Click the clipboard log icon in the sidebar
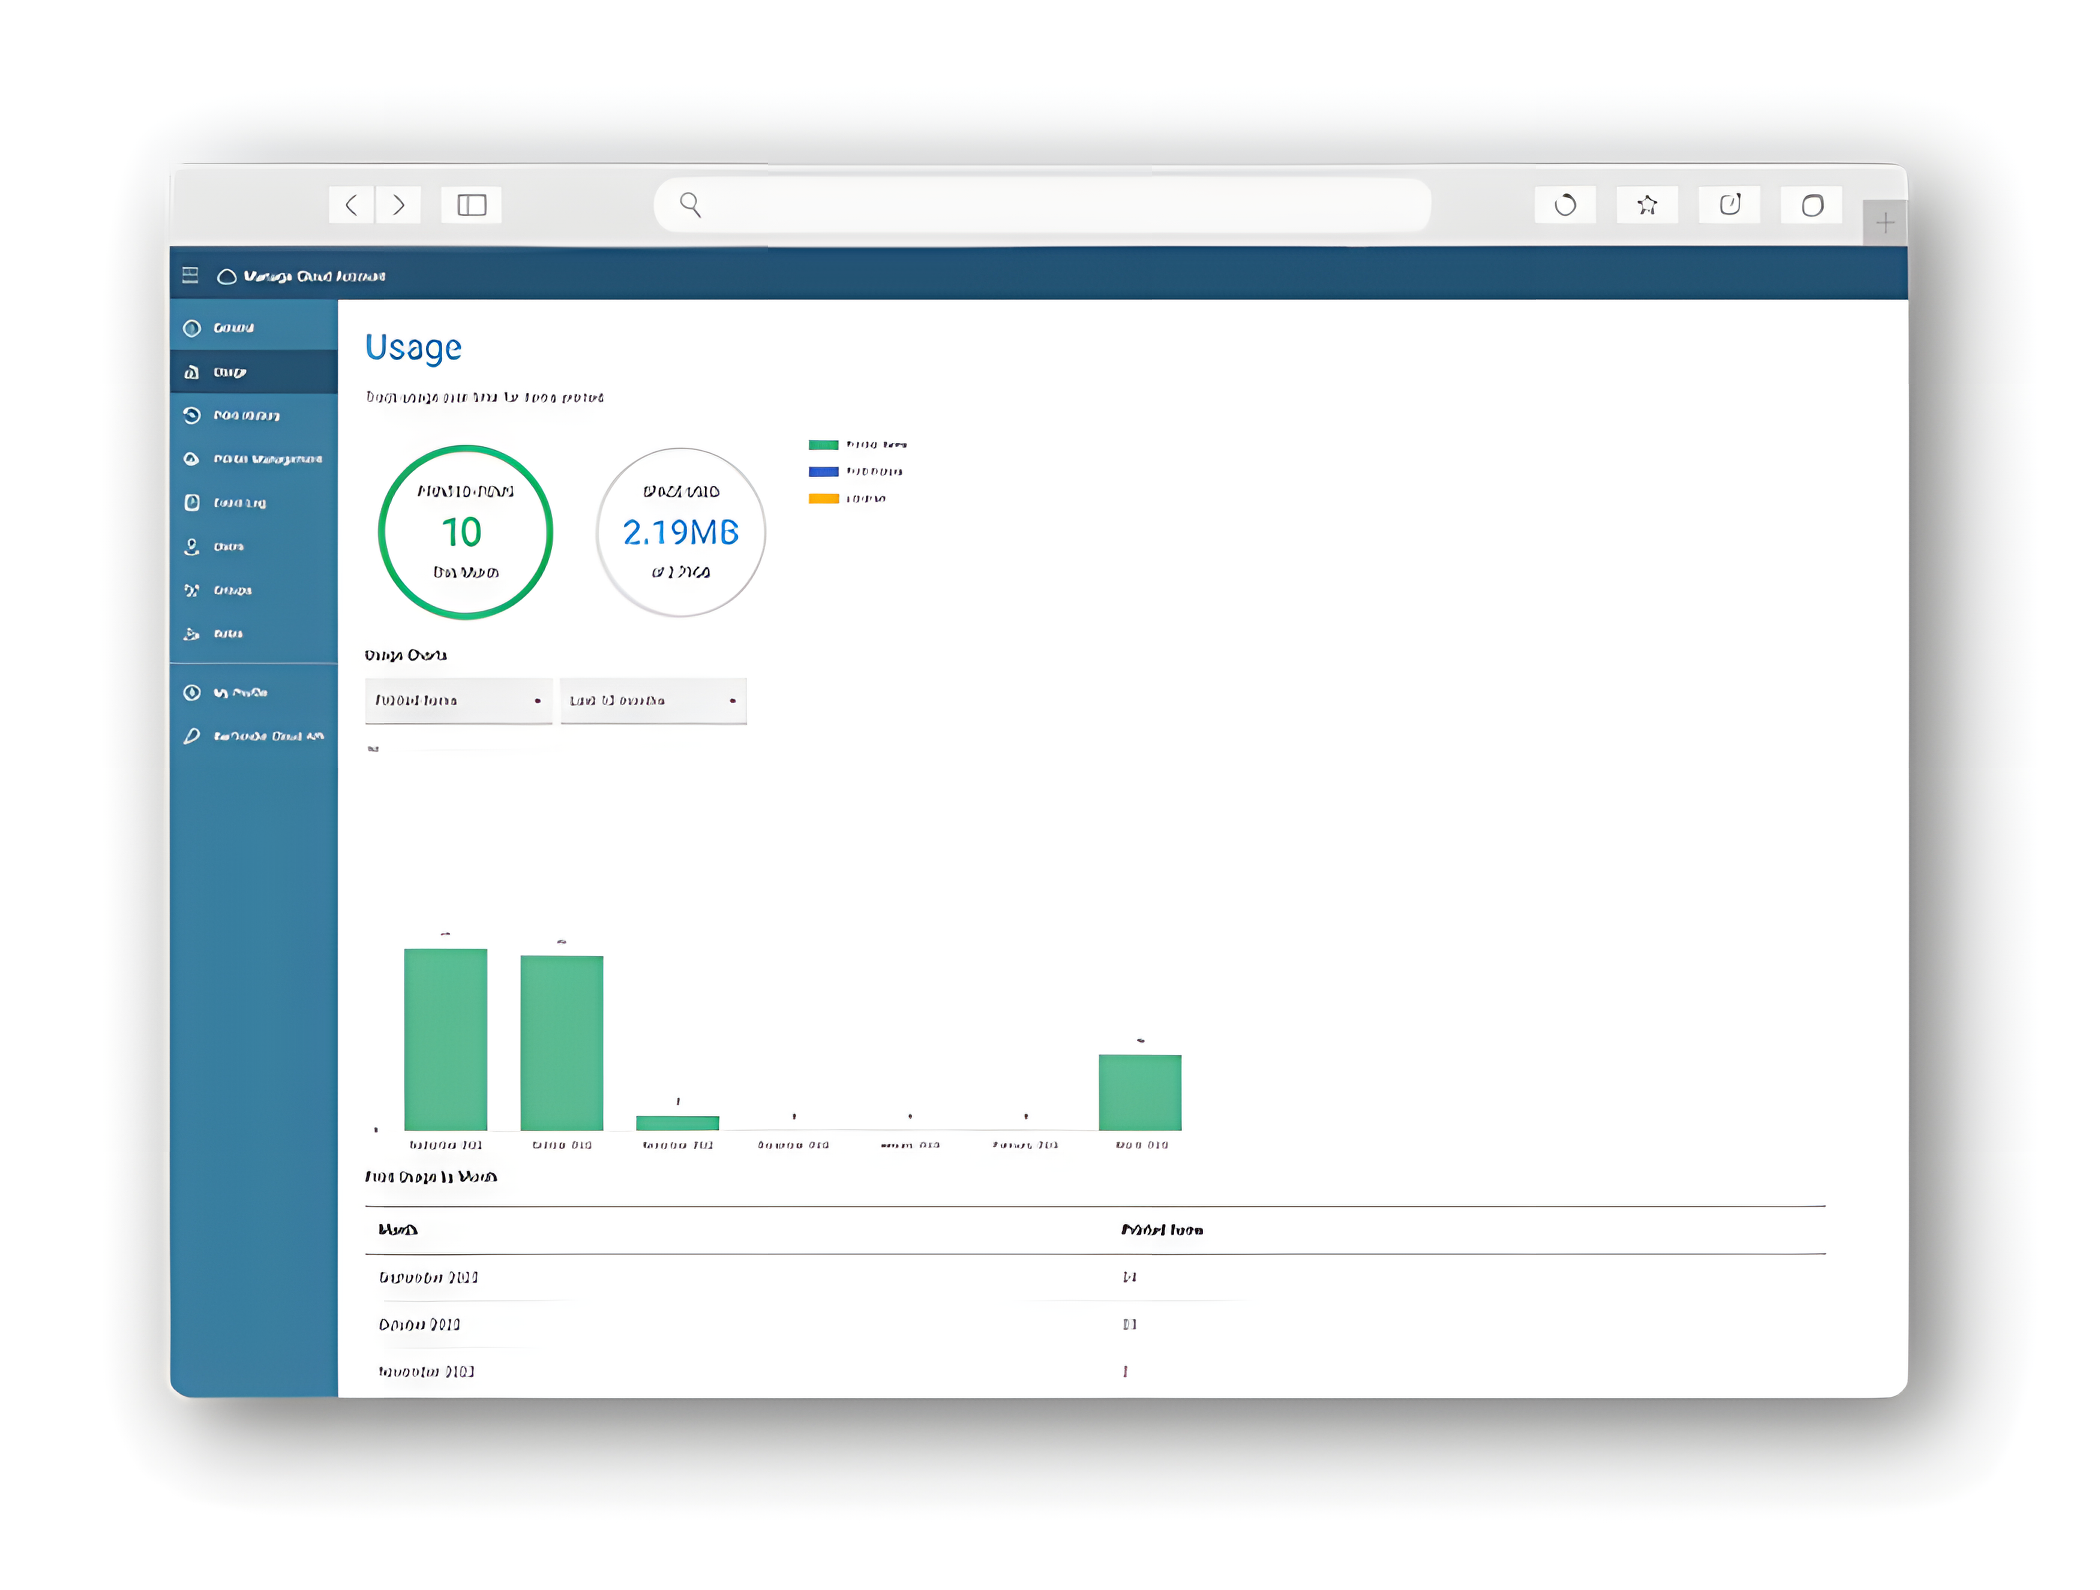The width and height of the screenshot is (2100, 1590). click(x=192, y=502)
